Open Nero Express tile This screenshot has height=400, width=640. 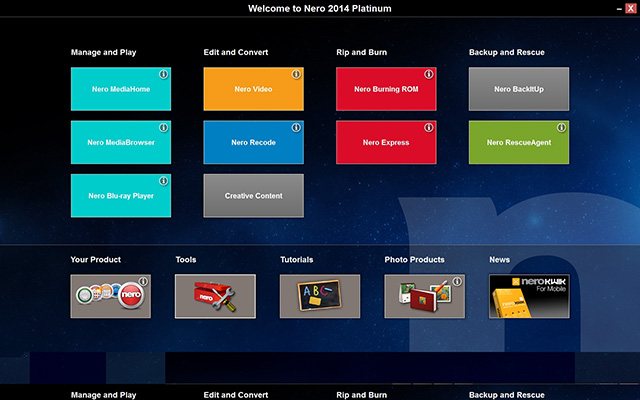point(386,142)
